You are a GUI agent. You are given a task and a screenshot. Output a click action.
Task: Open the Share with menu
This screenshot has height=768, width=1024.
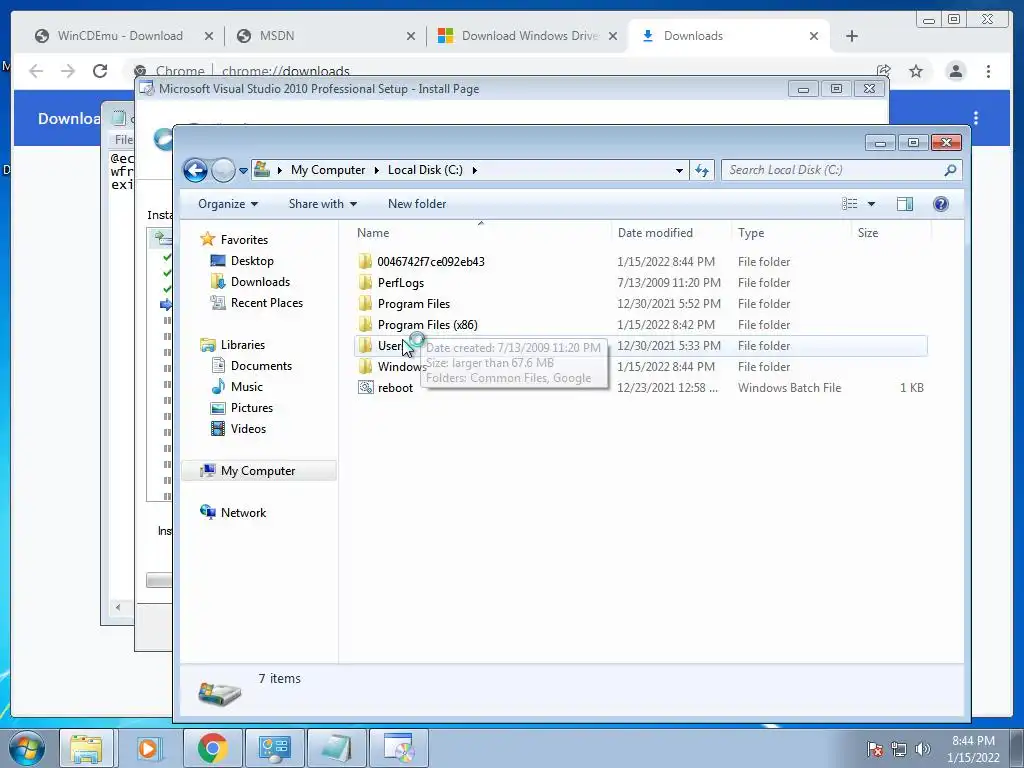[323, 204]
